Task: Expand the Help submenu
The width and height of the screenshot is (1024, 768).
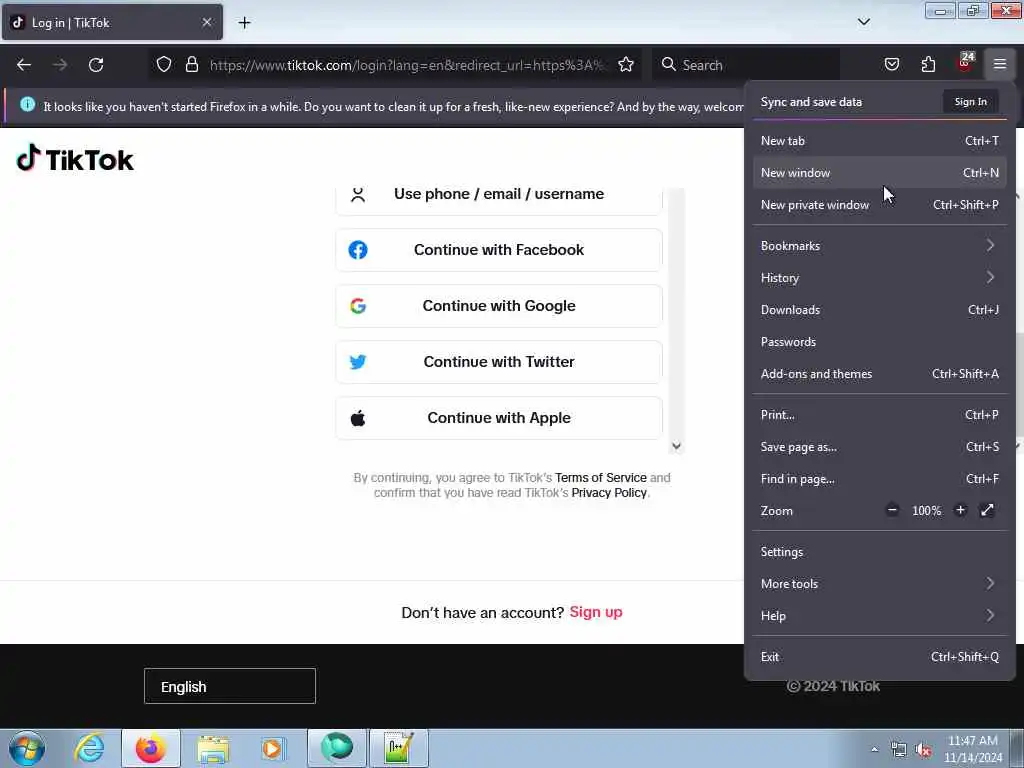Action: point(880,616)
